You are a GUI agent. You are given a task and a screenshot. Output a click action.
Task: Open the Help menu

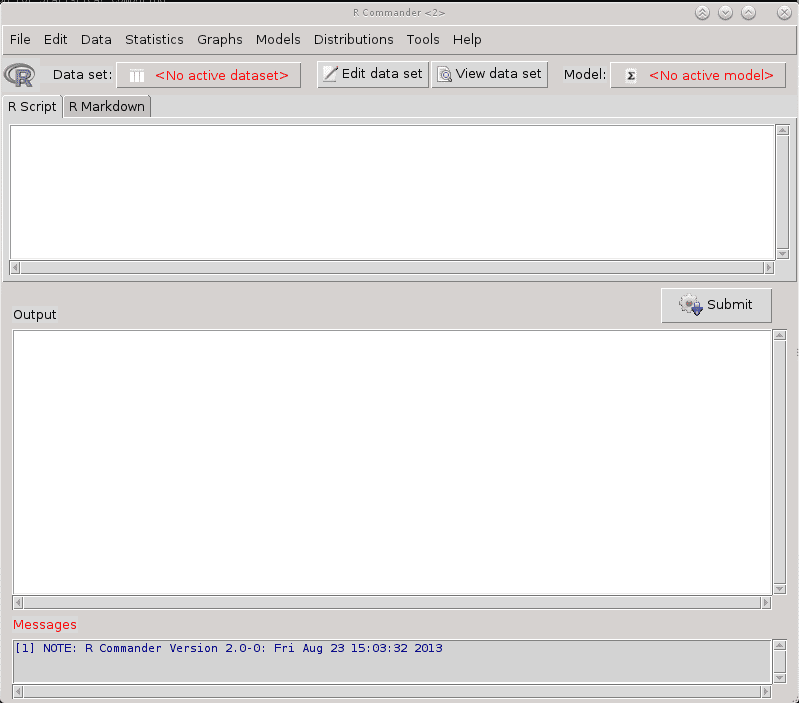pyautogui.click(x=467, y=39)
